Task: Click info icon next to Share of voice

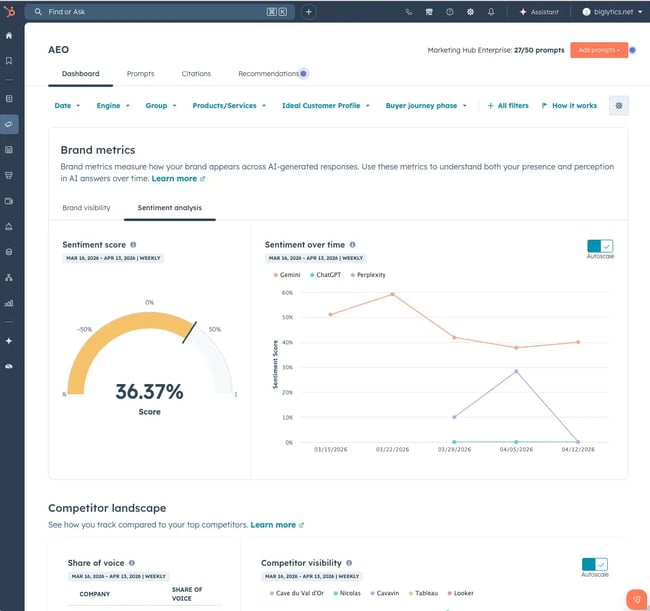Action: point(131,563)
